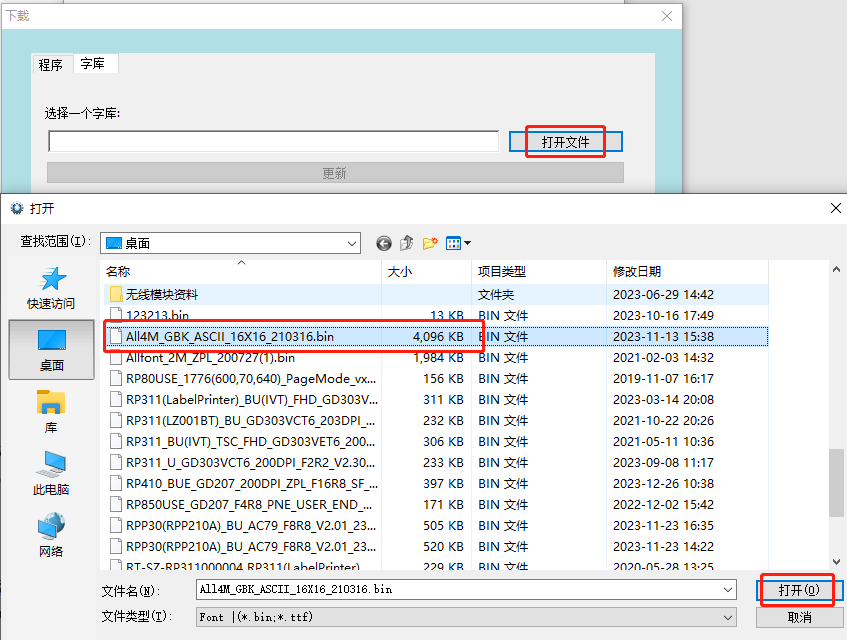Switch to the 字库 tab
847x640 pixels.
point(93,64)
